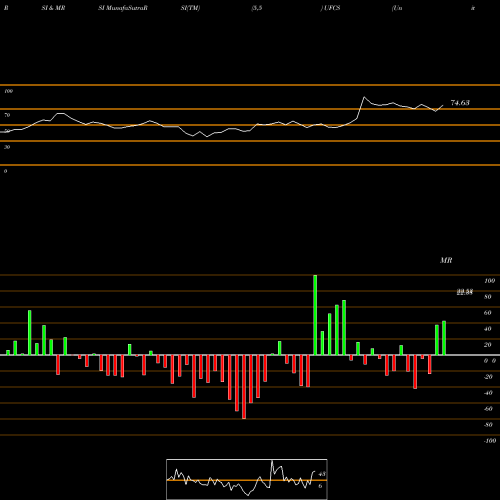This screenshot has height=500, width=500.
Task: Click the tallest green MR histogram bar
Action: click(315, 315)
